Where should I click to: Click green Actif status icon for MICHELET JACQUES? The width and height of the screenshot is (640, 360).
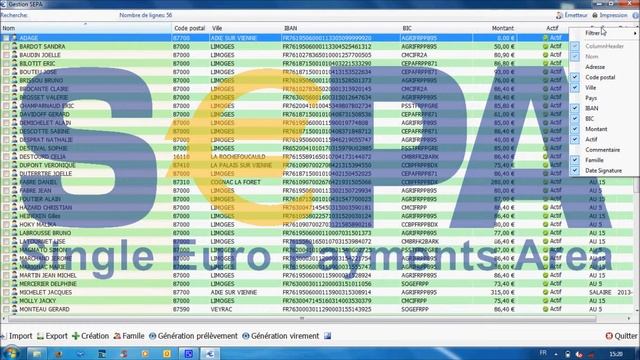click(x=545, y=292)
